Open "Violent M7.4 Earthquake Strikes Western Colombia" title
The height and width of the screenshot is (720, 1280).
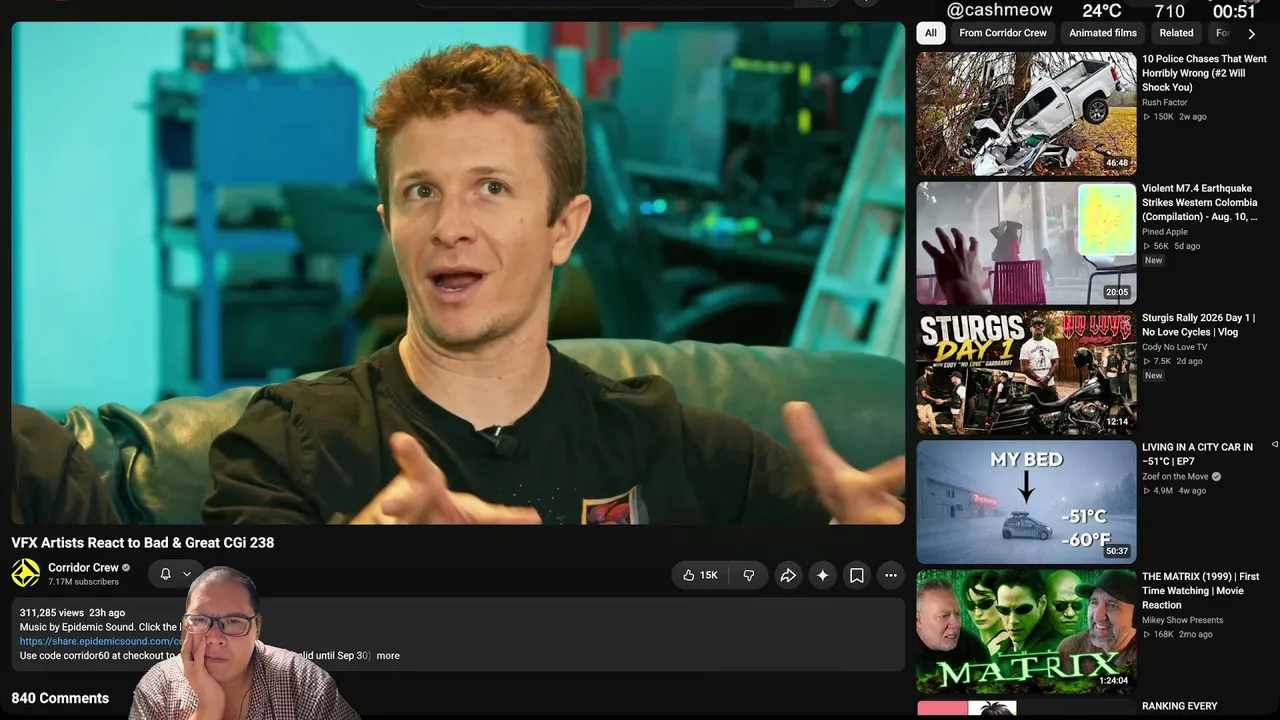pos(1200,202)
